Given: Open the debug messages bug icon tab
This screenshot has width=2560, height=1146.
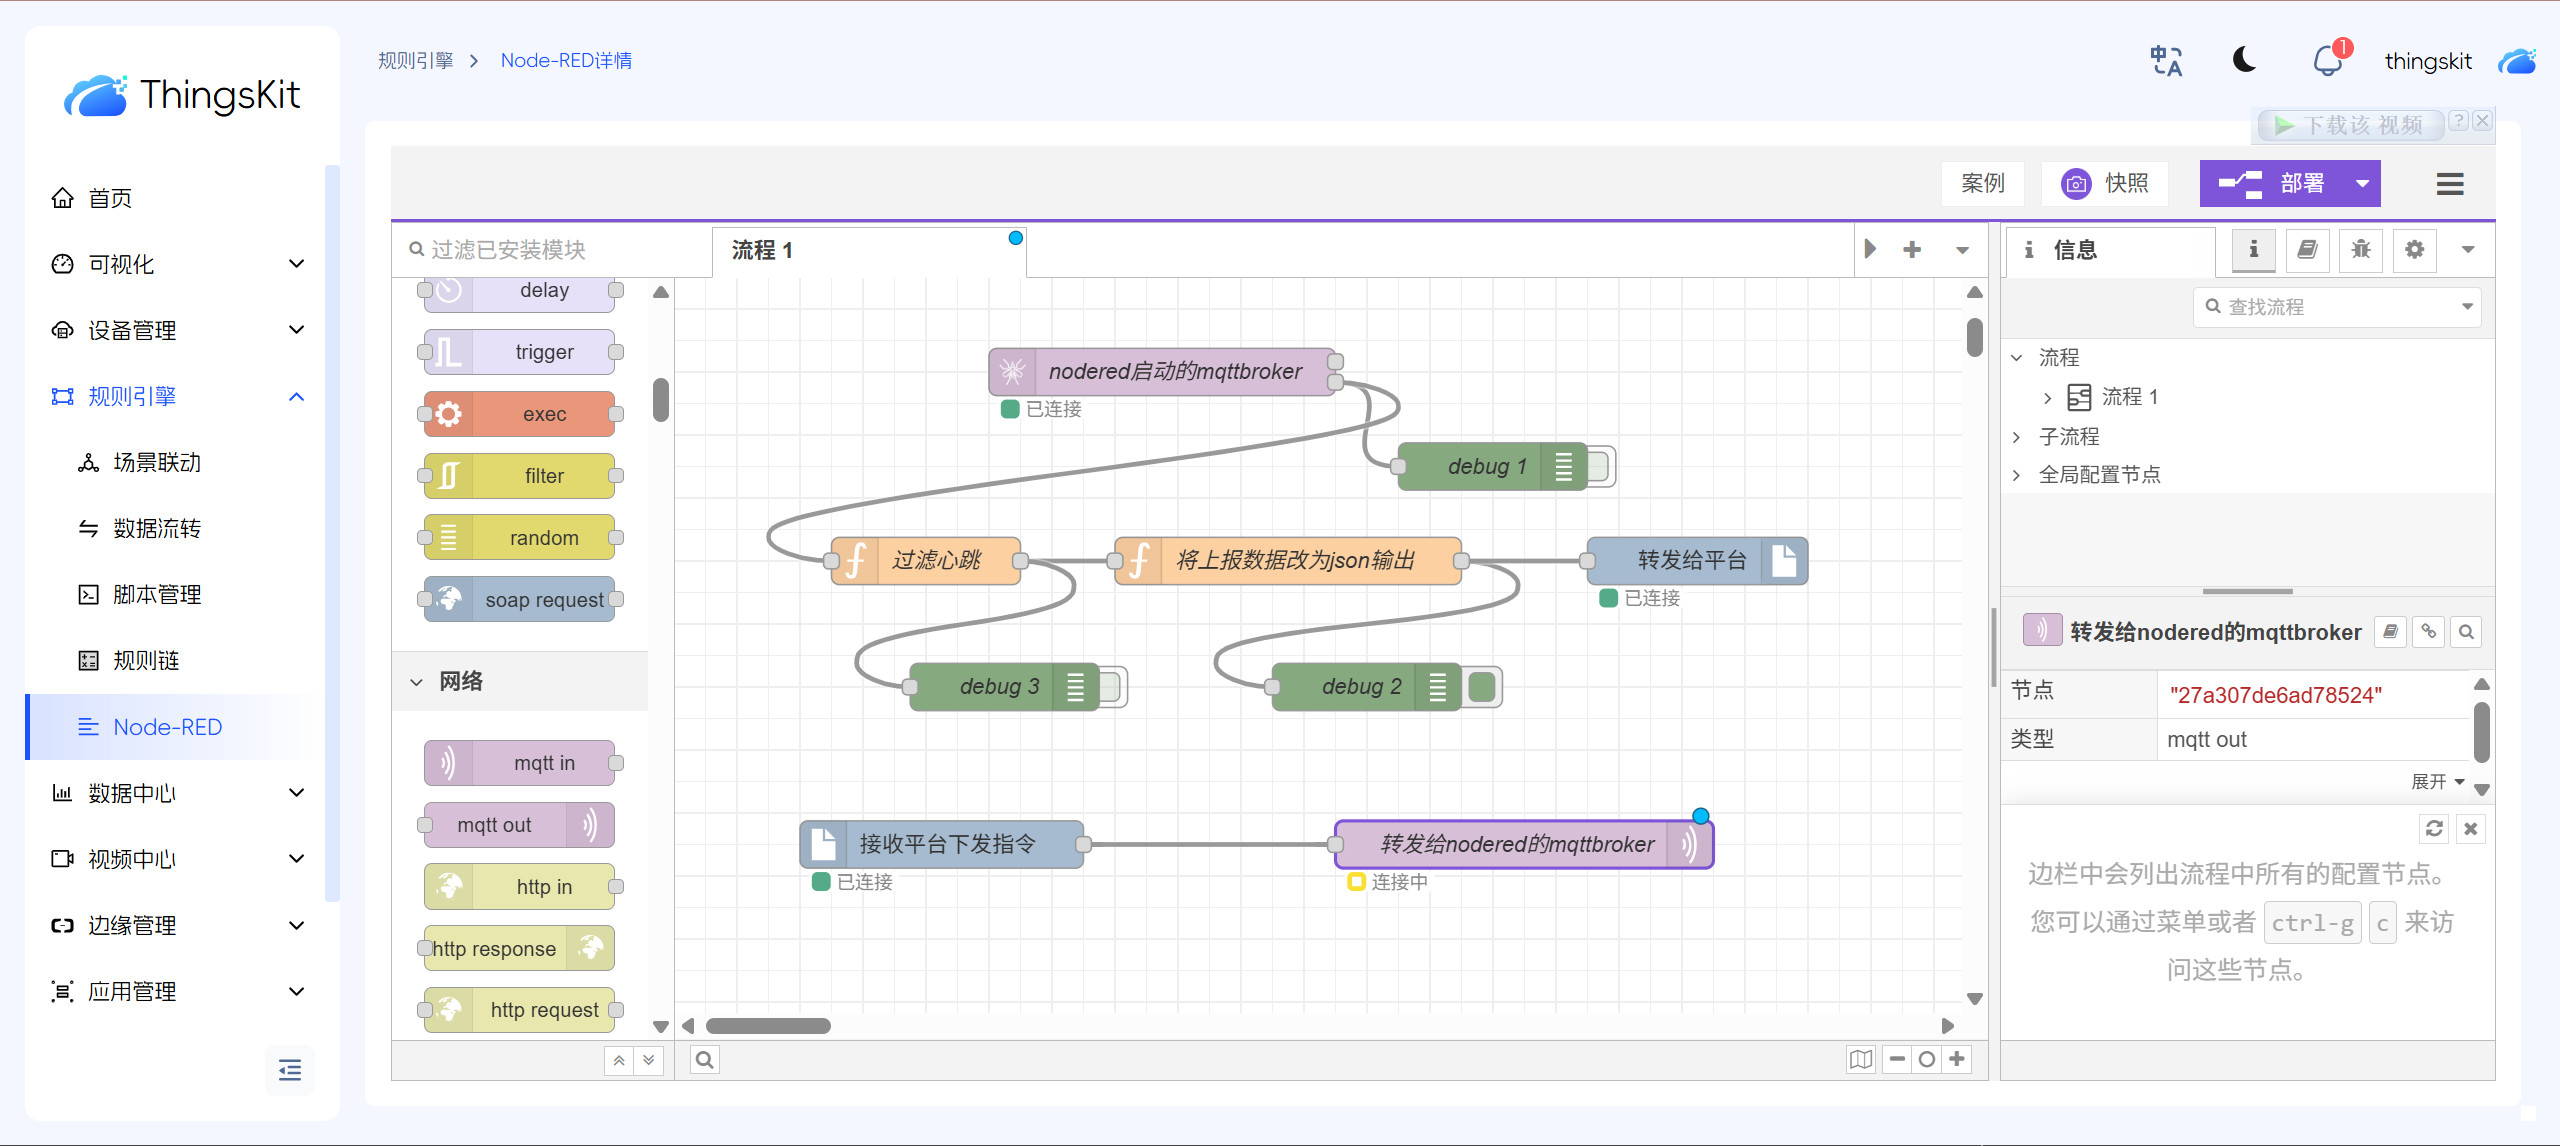Looking at the screenshot, I should tap(2360, 250).
